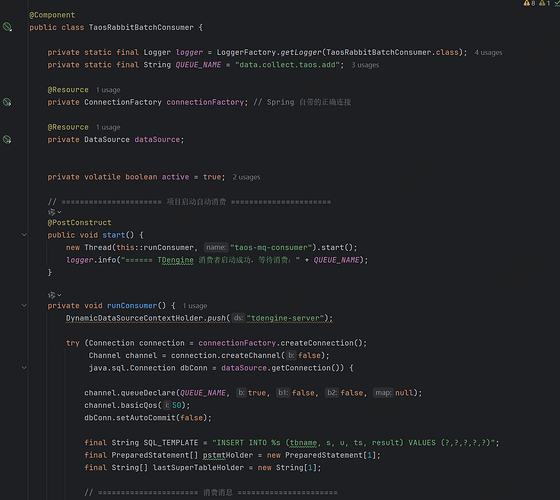
Task: Click the weak warning indicator showing 1
Action: 544,3
